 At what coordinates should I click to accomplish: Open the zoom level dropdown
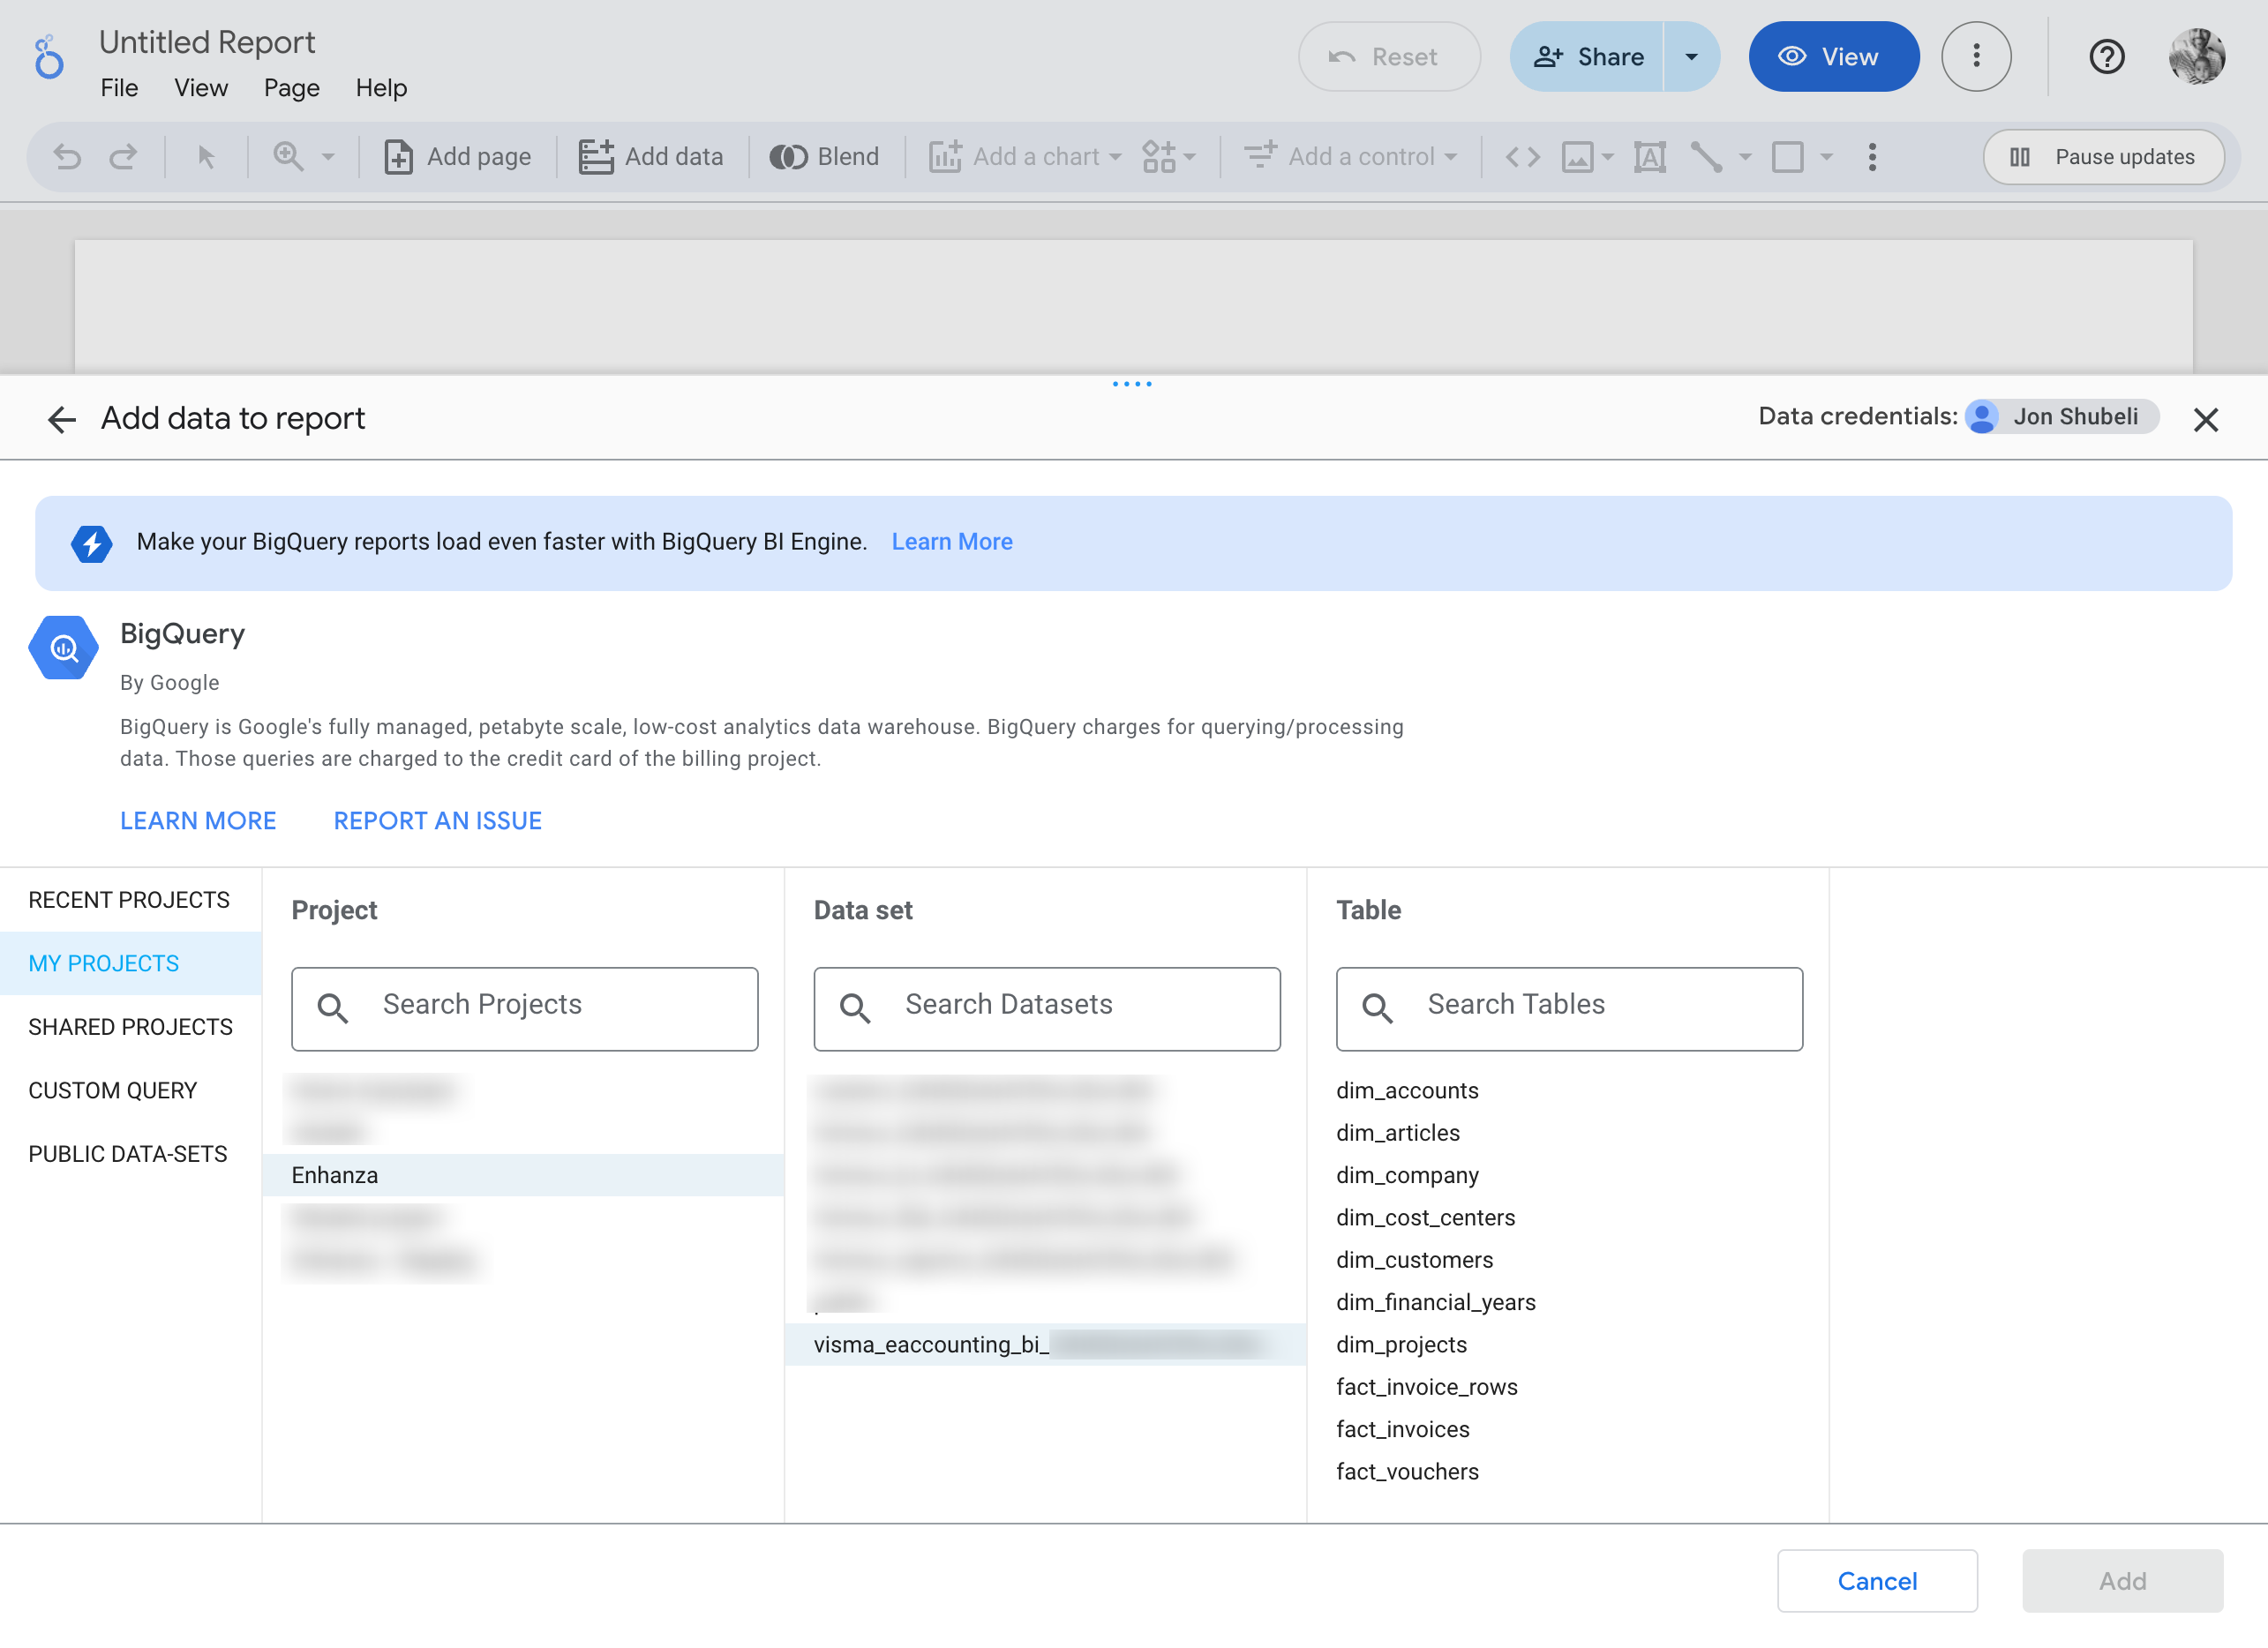click(327, 156)
